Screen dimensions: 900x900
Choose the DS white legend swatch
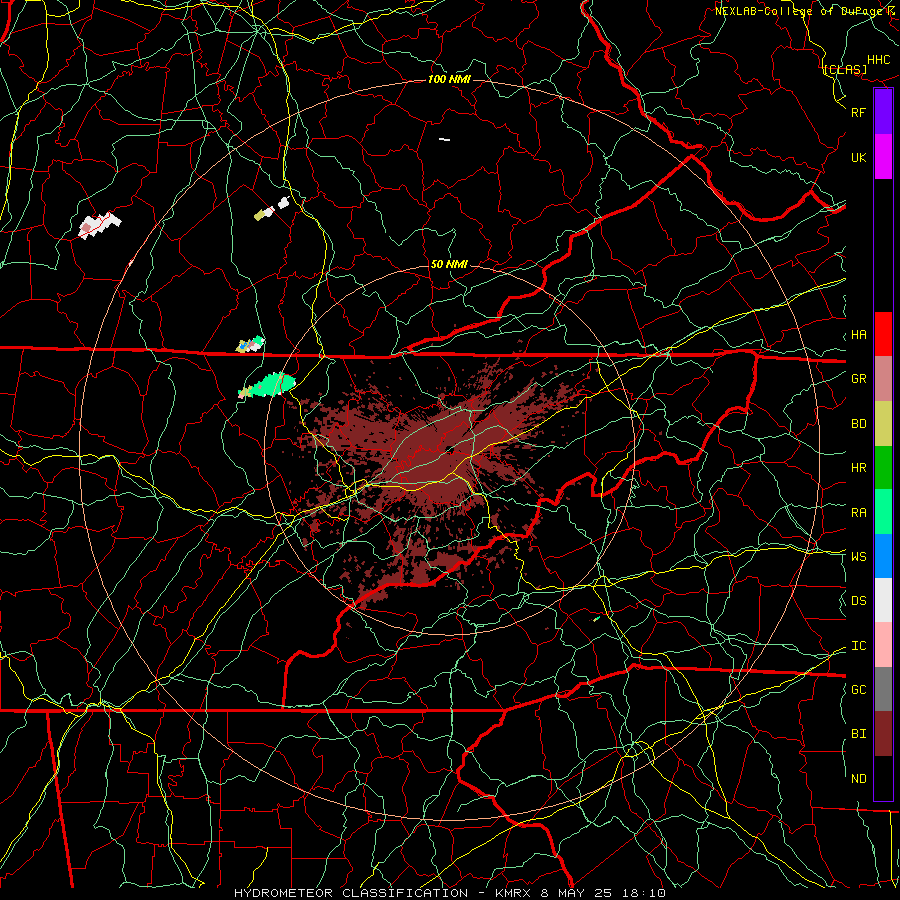coord(883,600)
